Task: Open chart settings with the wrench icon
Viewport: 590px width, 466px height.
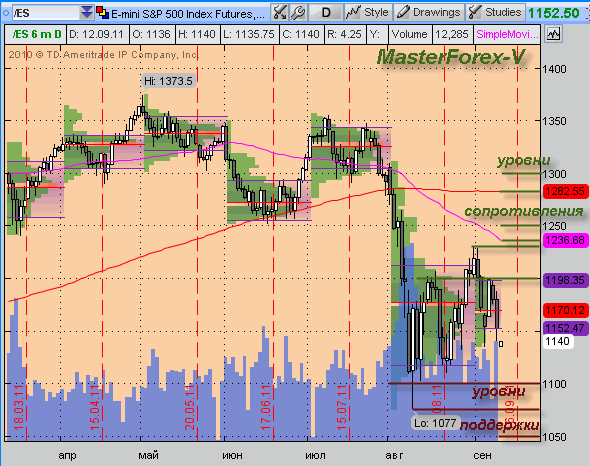Action: (298, 13)
